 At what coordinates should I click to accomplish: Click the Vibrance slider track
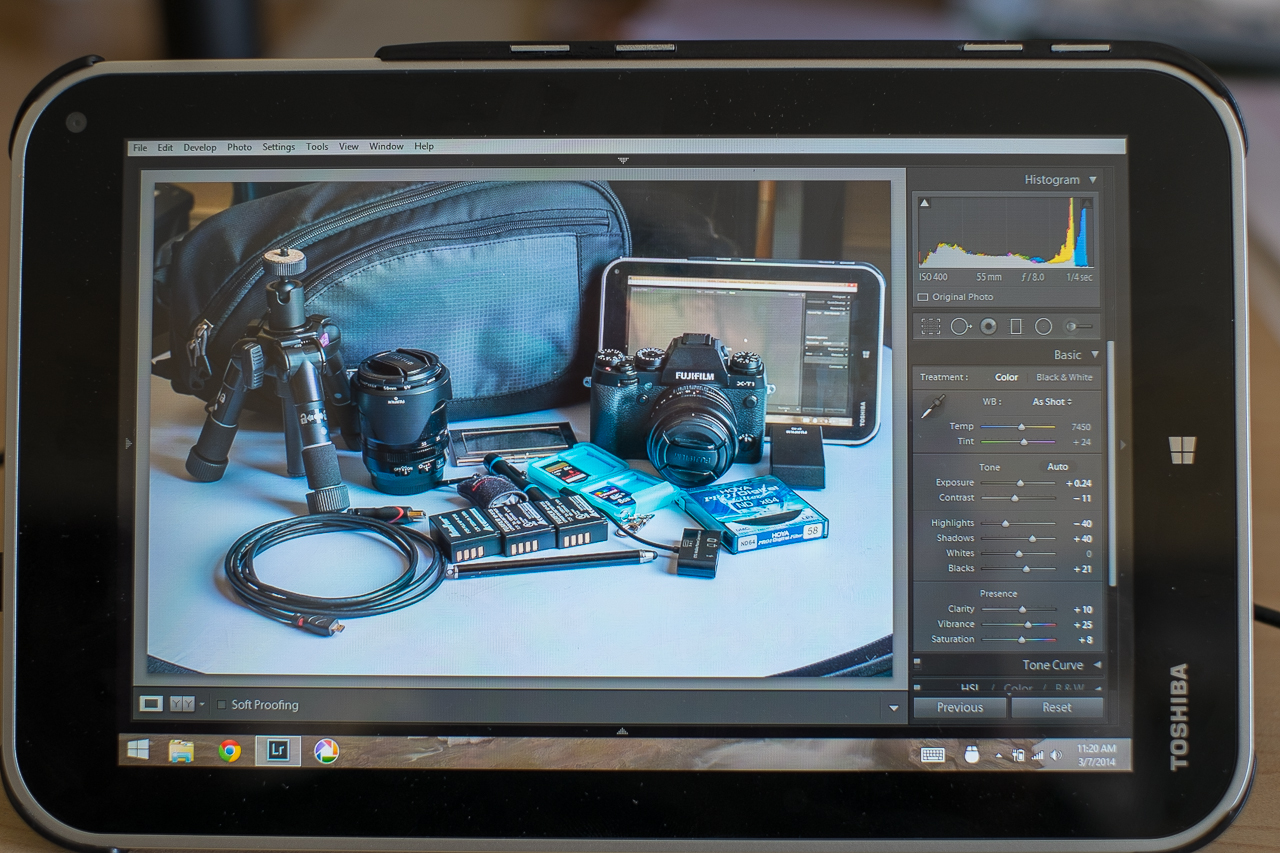click(1018, 625)
